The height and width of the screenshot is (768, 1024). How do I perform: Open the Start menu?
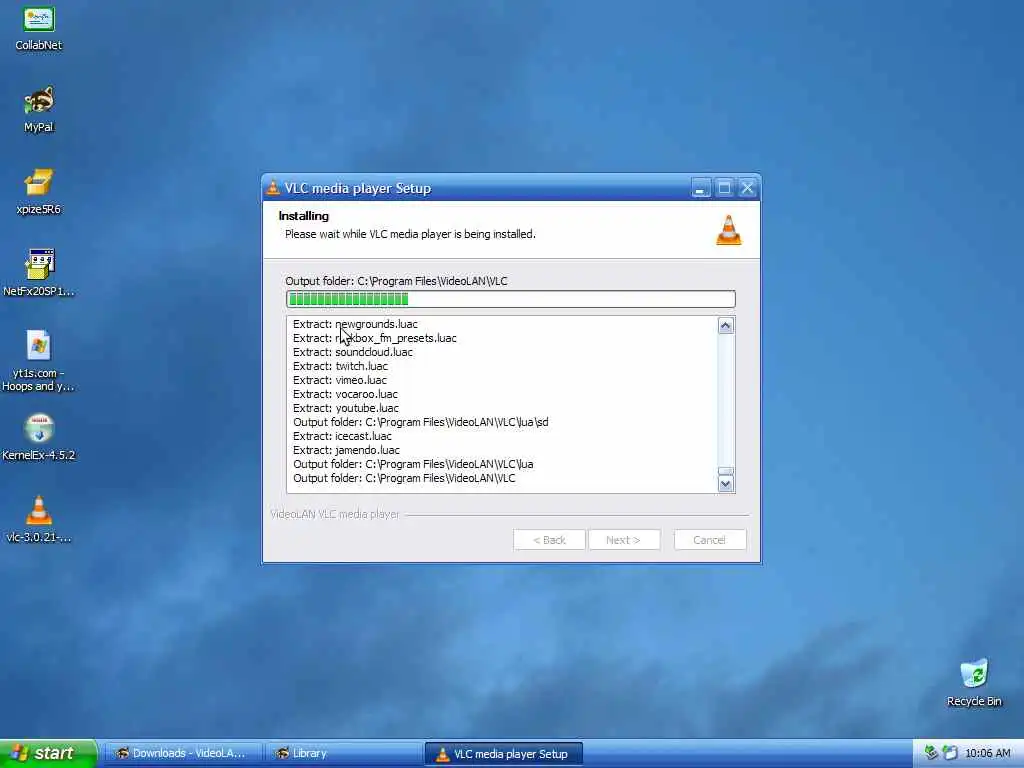[x=48, y=753]
